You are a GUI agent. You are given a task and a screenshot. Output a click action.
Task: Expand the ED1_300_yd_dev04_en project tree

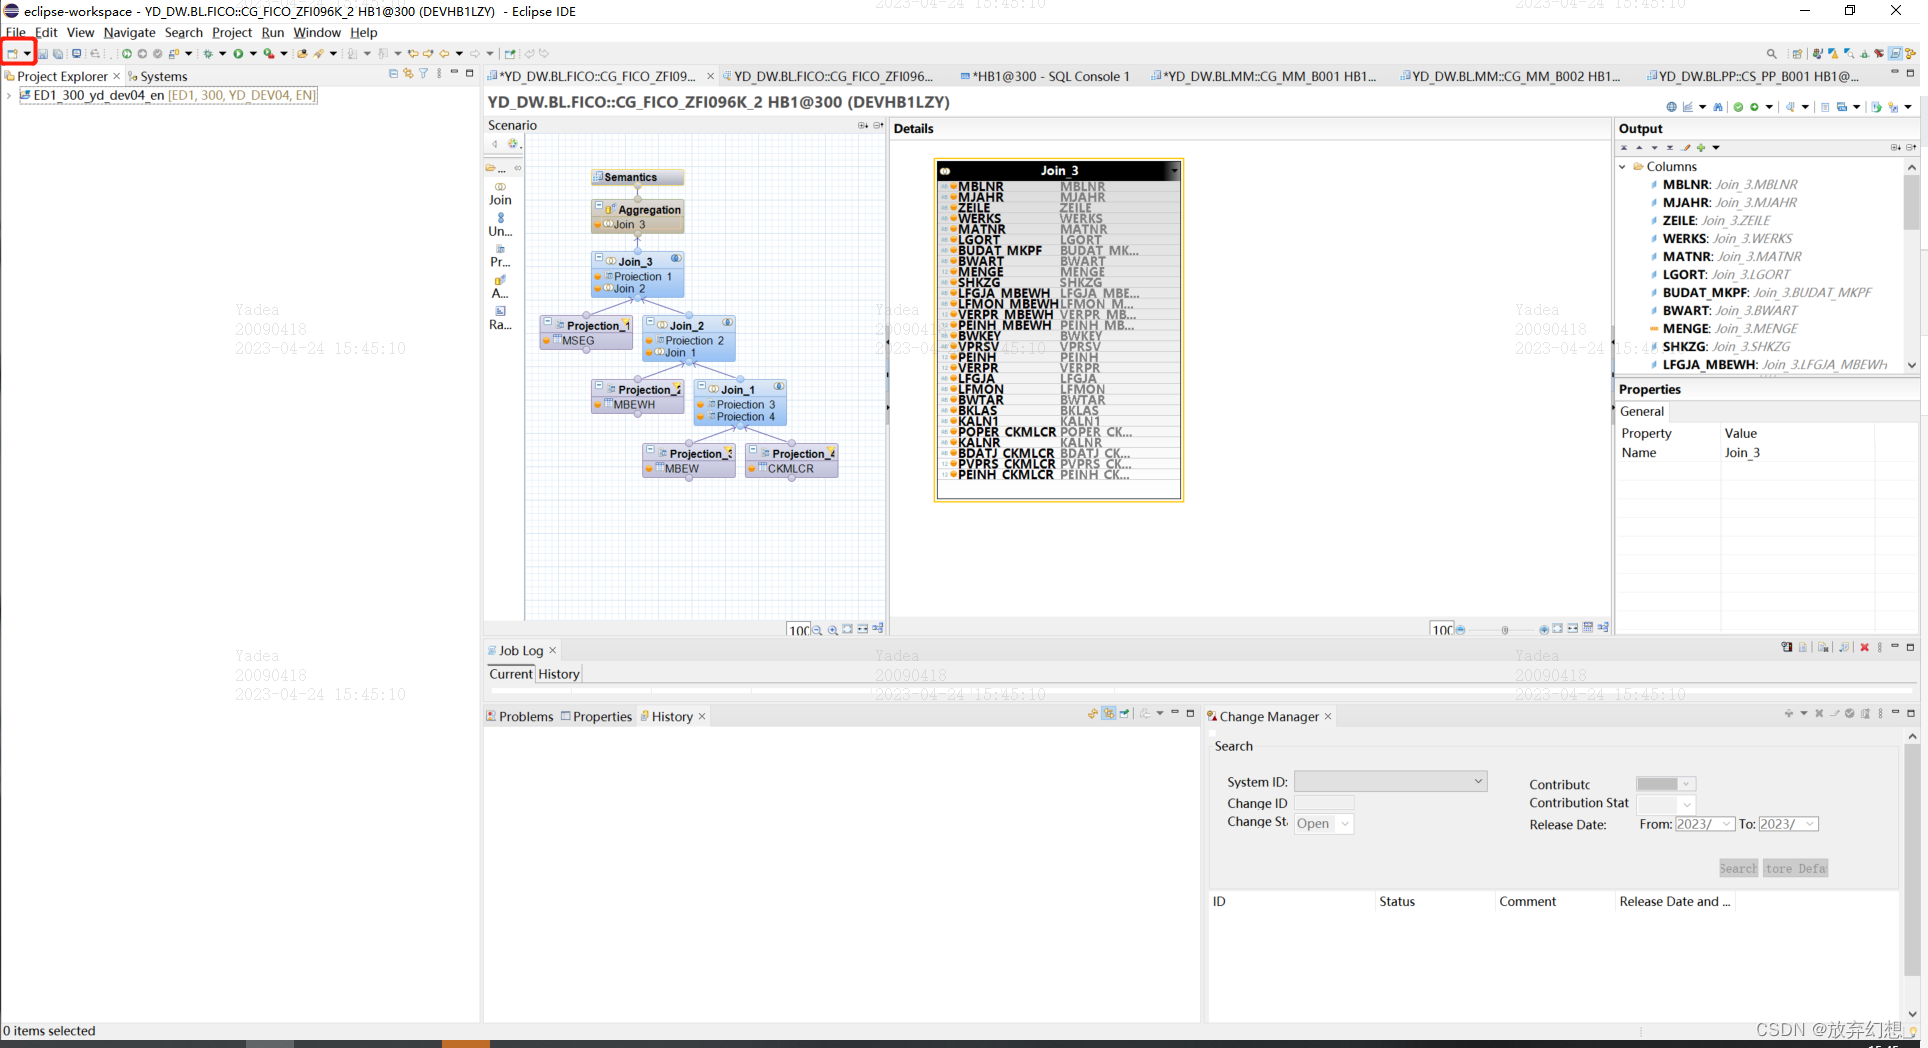point(9,96)
